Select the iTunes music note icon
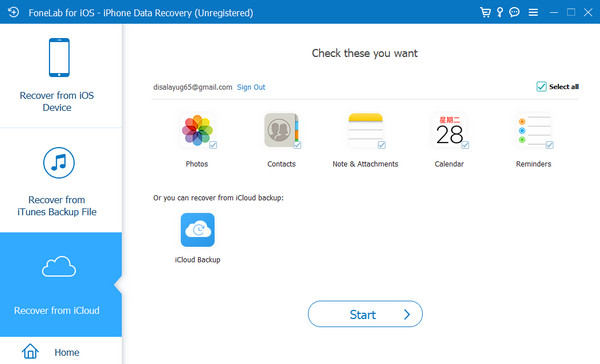Screen dimensions: 600x364 tap(59, 163)
